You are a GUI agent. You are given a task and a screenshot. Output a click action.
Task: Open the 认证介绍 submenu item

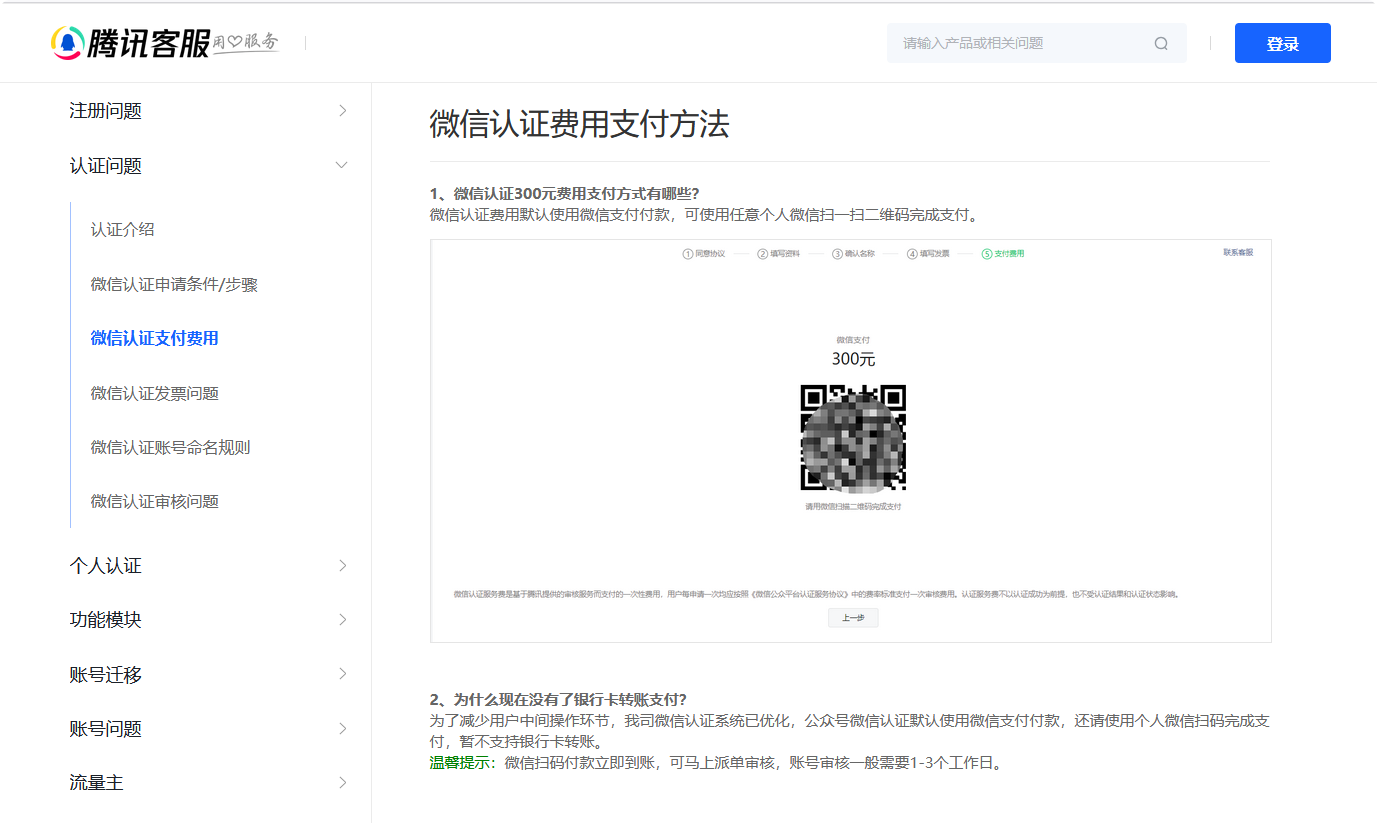tap(123, 230)
